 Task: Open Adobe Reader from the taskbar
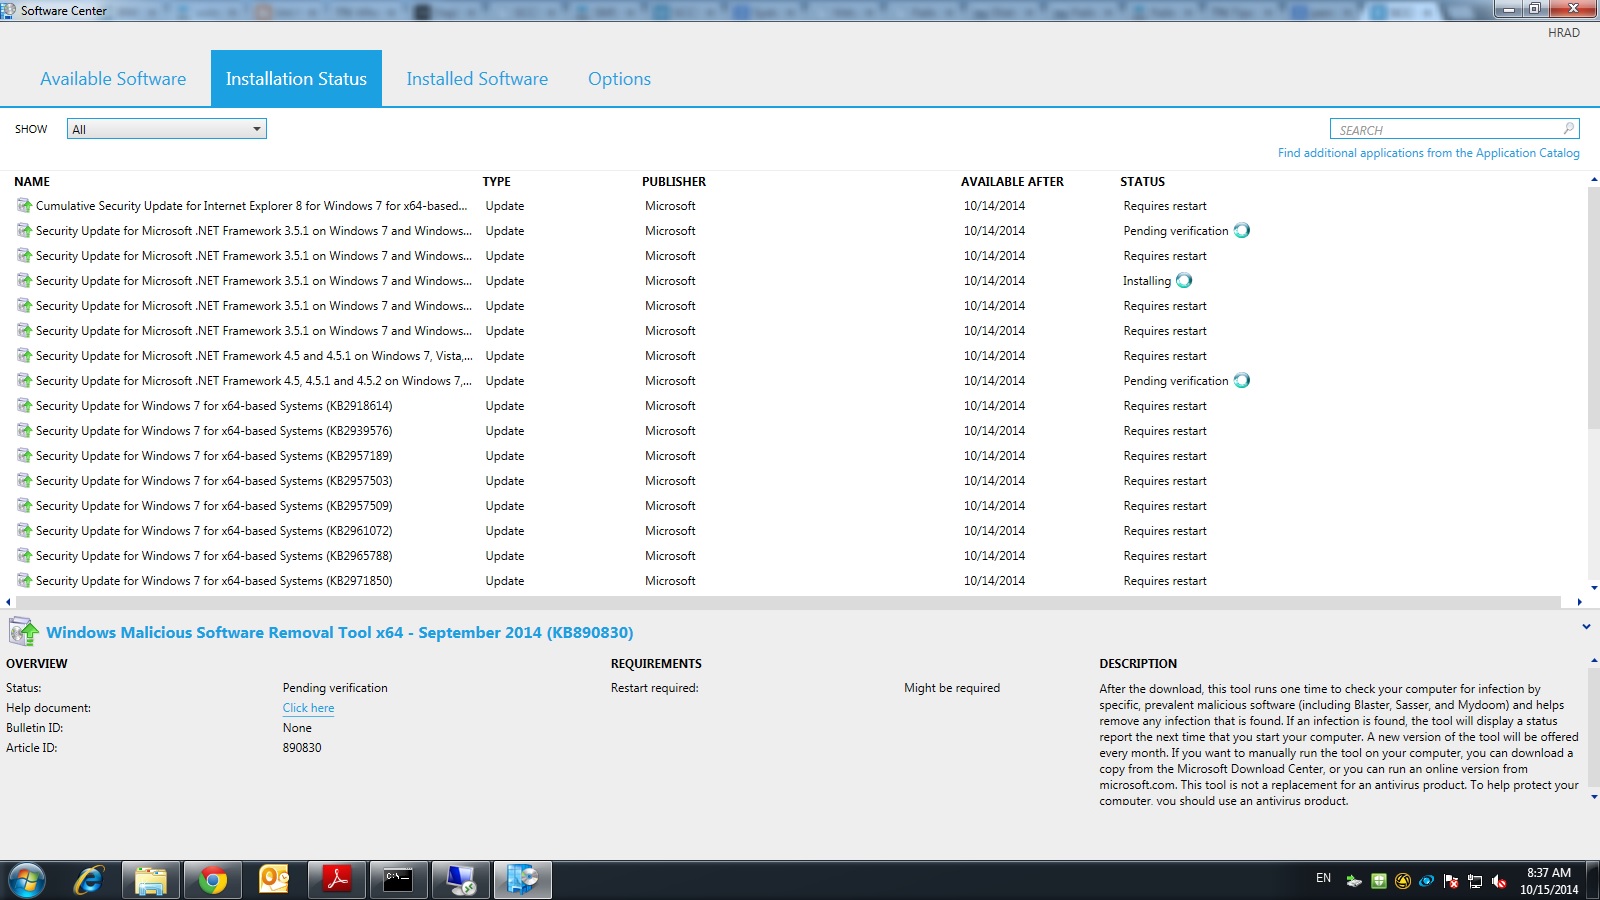[x=336, y=880]
